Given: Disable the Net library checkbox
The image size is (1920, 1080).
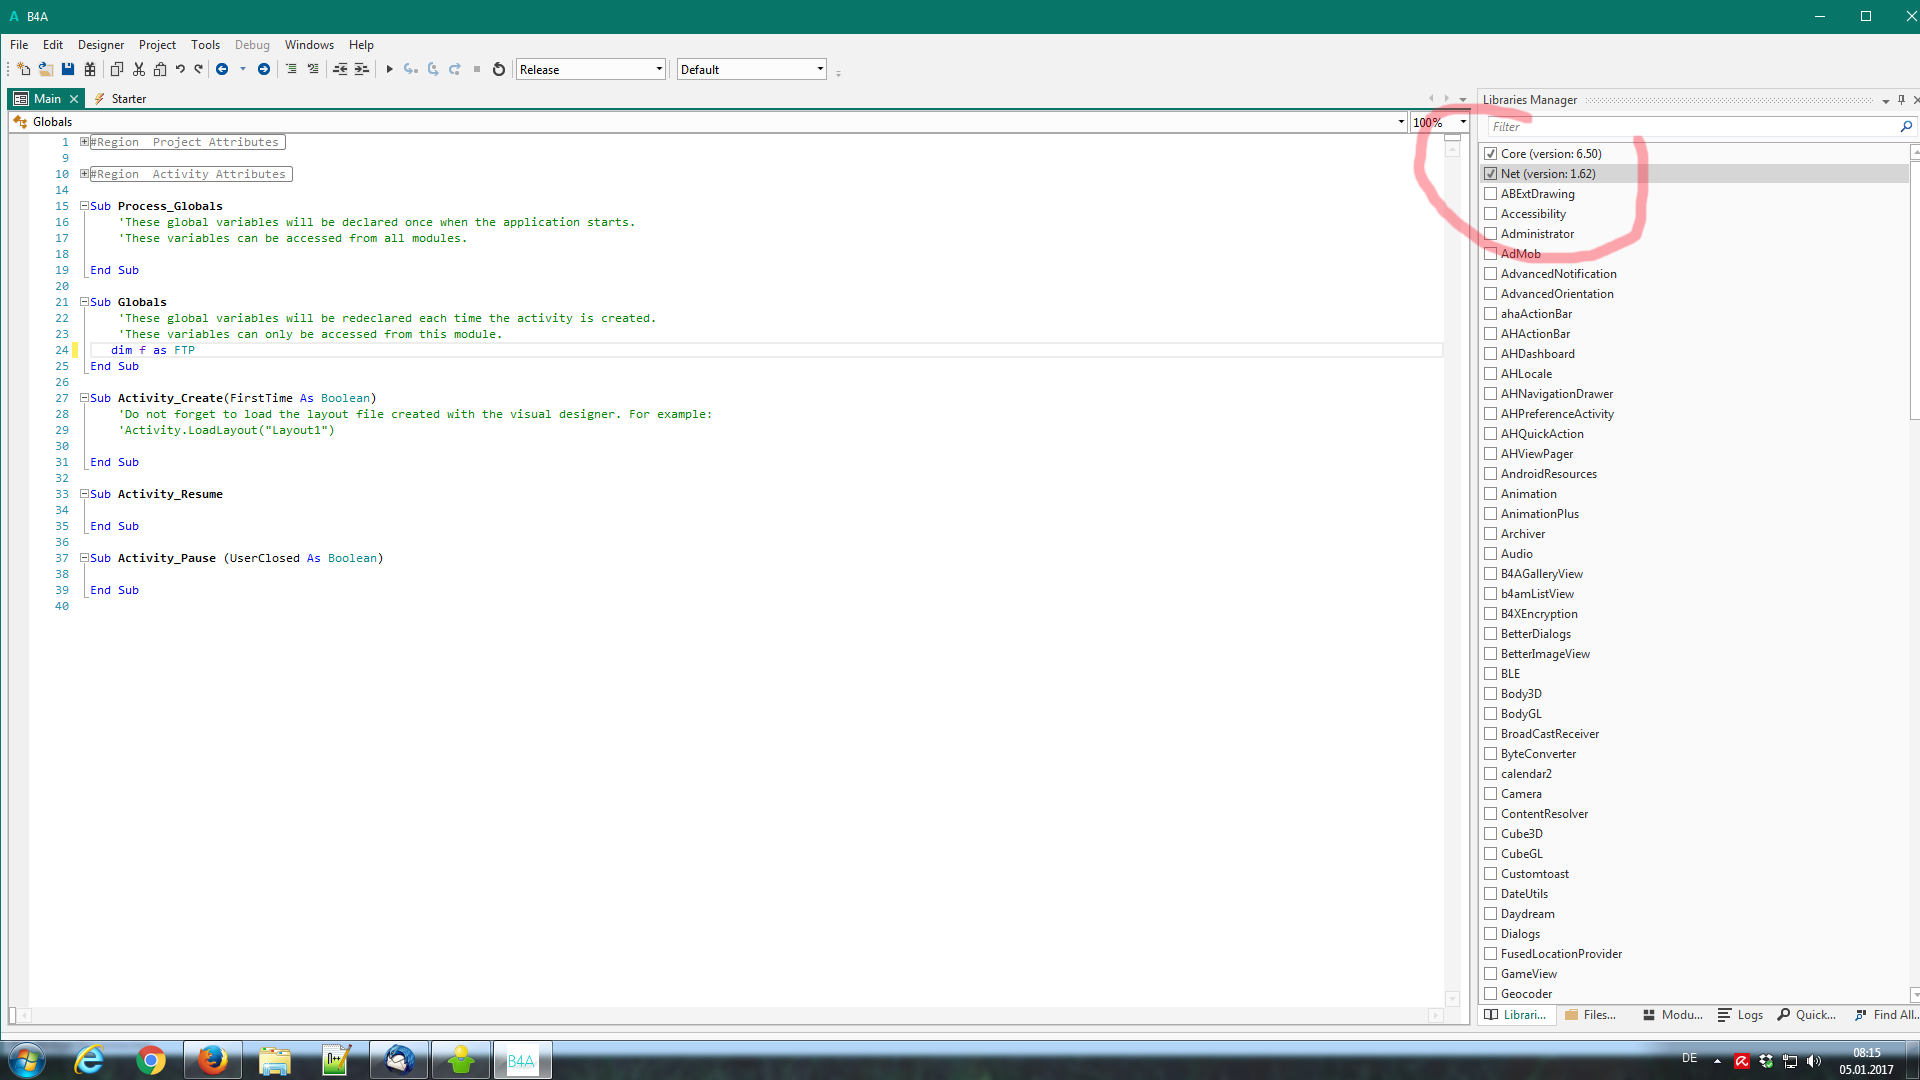Looking at the screenshot, I should tap(1491, 173).
